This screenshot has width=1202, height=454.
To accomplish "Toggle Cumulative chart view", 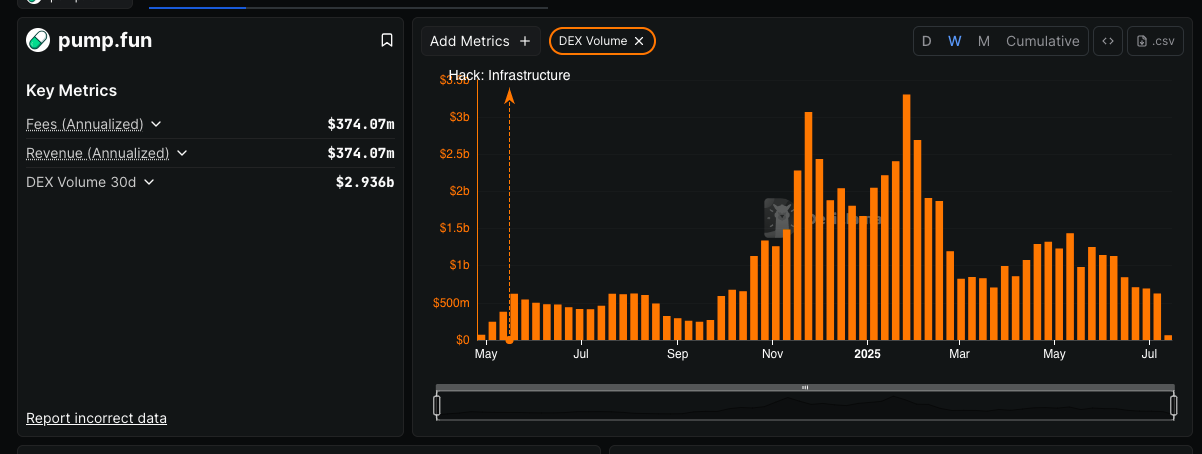I will (1042, 41).
